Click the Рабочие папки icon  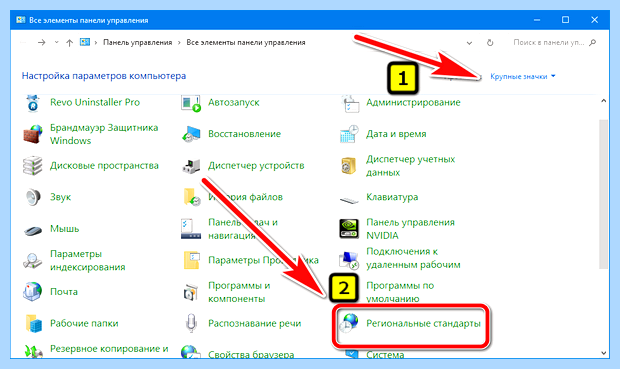(x=34, y=324)
